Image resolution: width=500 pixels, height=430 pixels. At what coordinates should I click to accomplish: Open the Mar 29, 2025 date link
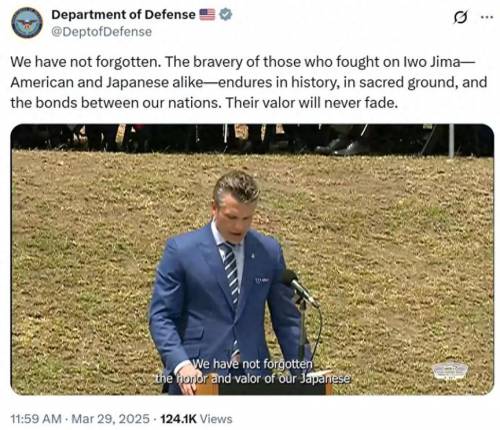(110, 419)
